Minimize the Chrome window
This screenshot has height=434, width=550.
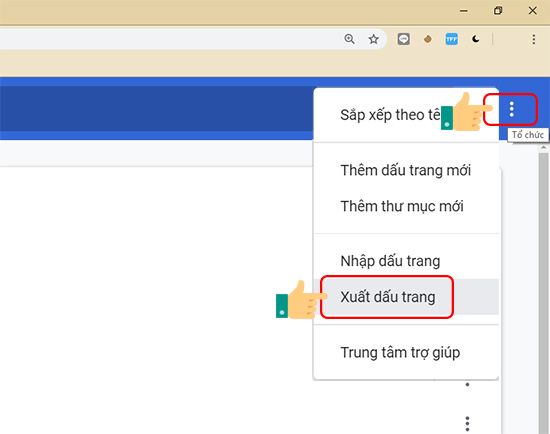(464, 11)
